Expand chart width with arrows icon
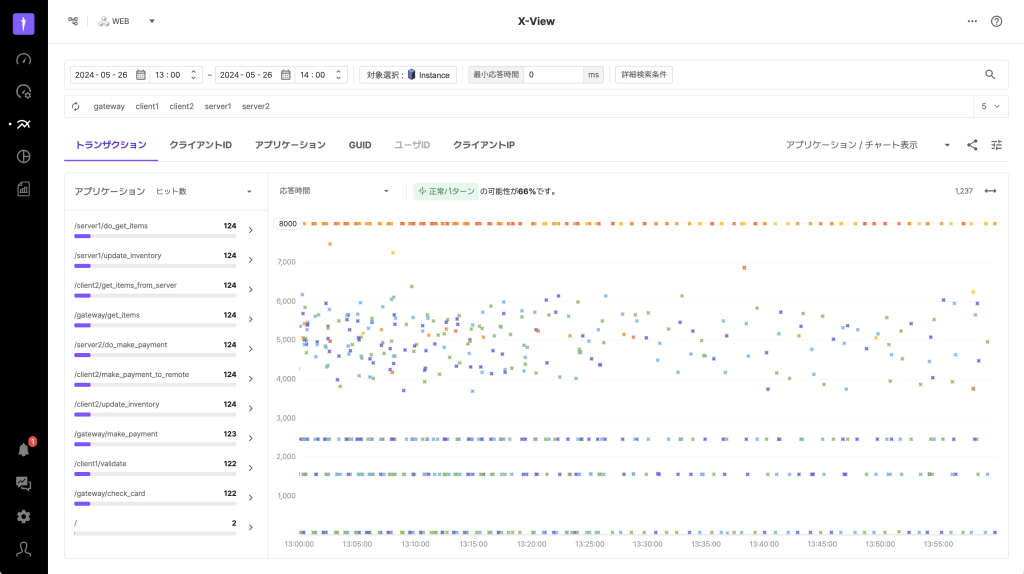Image resolution: width=1024 pixels, height=574 pixels. pyautogui.click(x=990, y=191)
